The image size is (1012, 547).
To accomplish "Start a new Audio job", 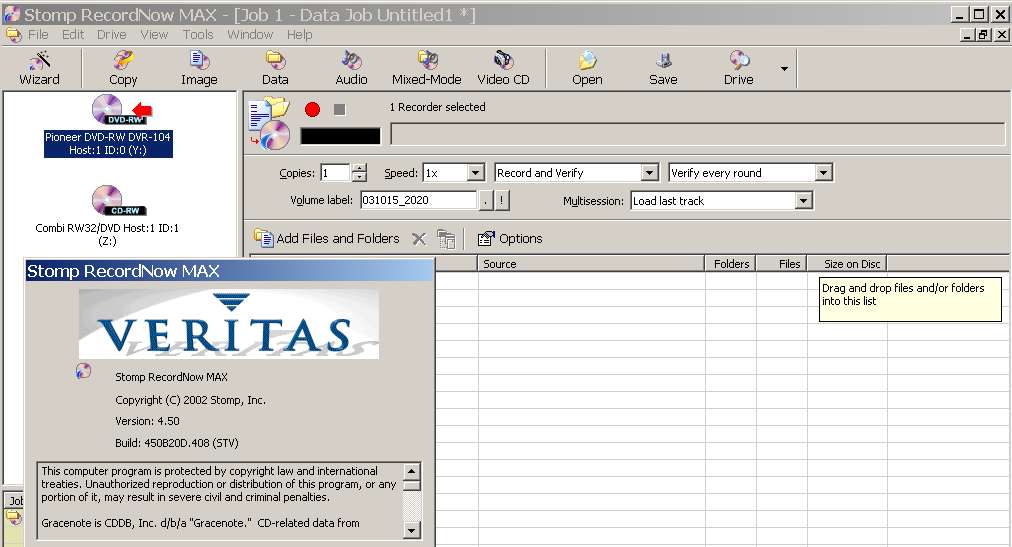I will click(x=351, y=68).
